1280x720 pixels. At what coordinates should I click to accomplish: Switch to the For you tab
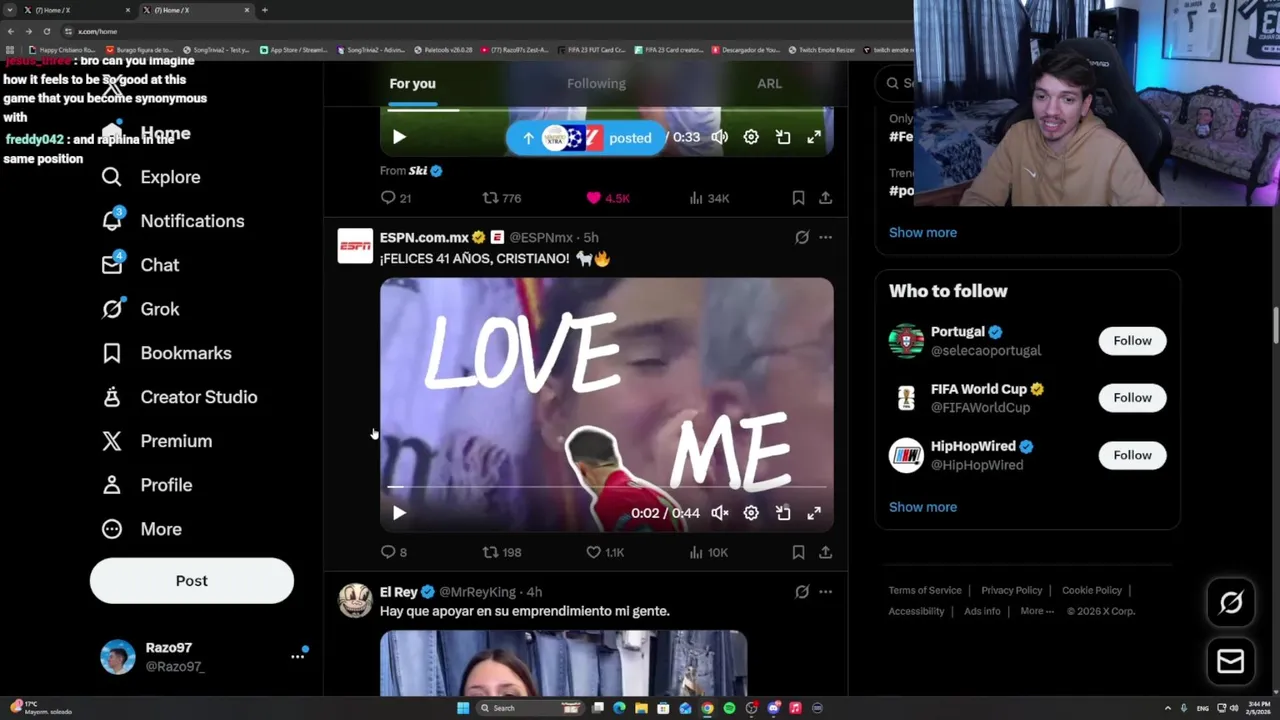tap(412, 84)
